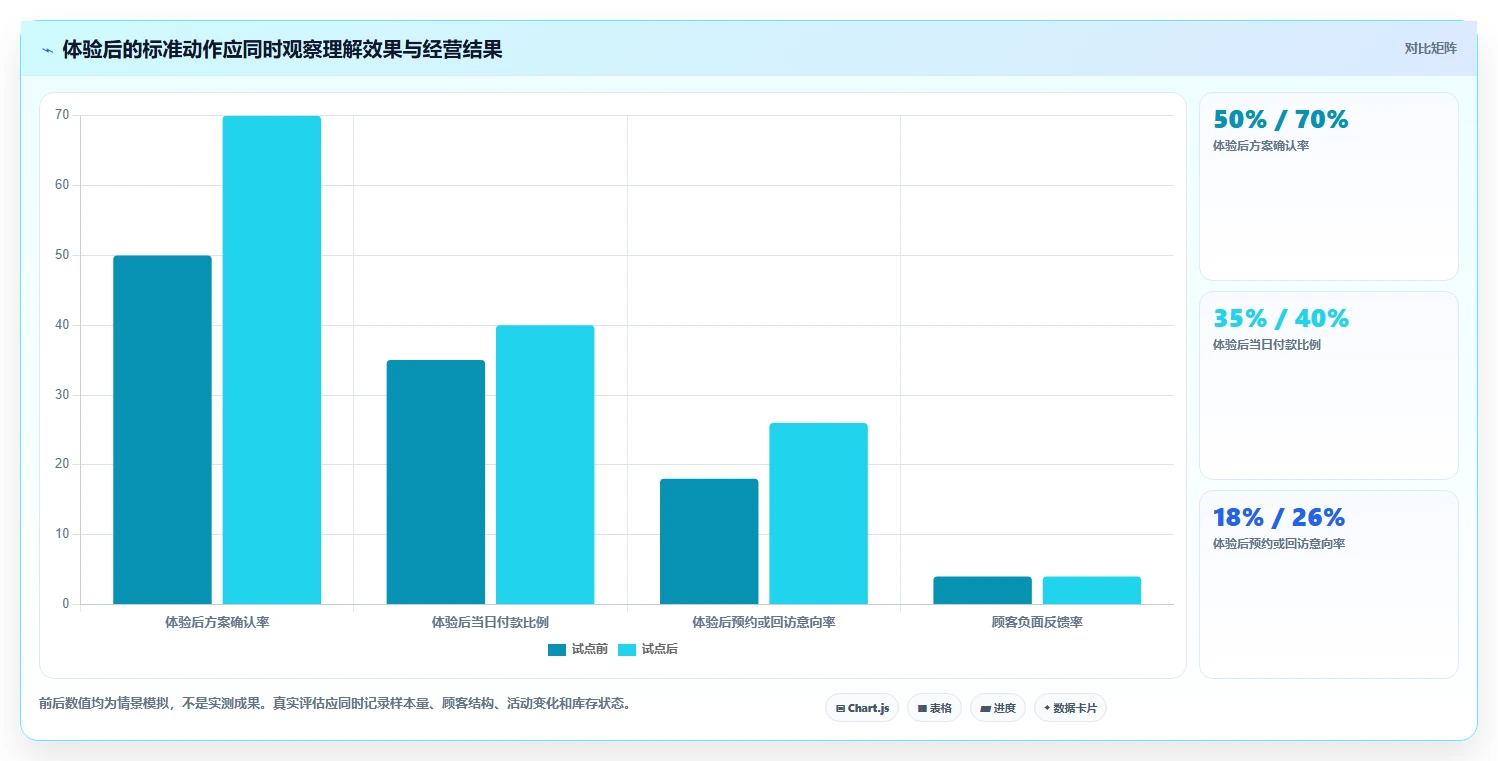This screenshot has height=761, width=1498.
Task: Click the 表格 tag
Action: click(934, 708)
